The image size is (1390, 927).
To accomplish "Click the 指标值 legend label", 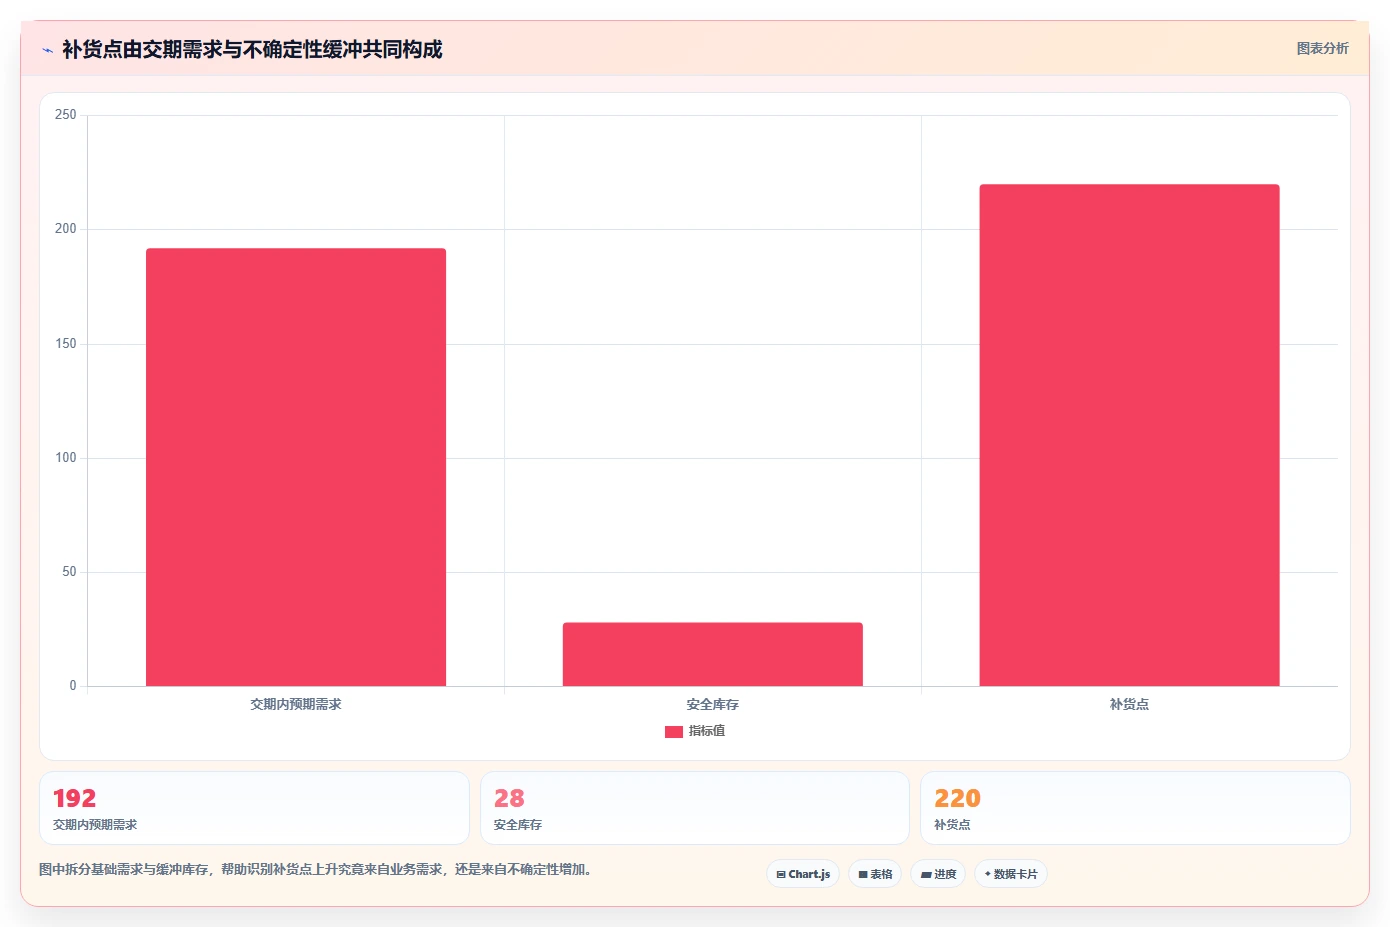I will [707, 731].
